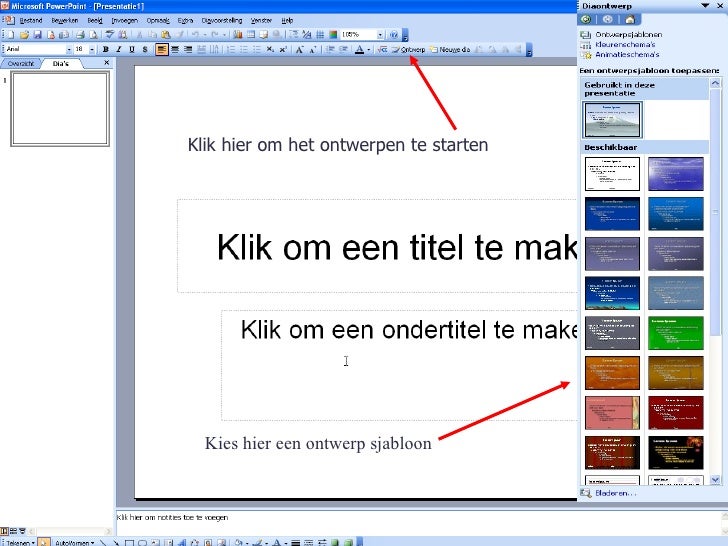Create a new blank presentation
This screenshot has width=728, height=546.
tap(11, 35)
